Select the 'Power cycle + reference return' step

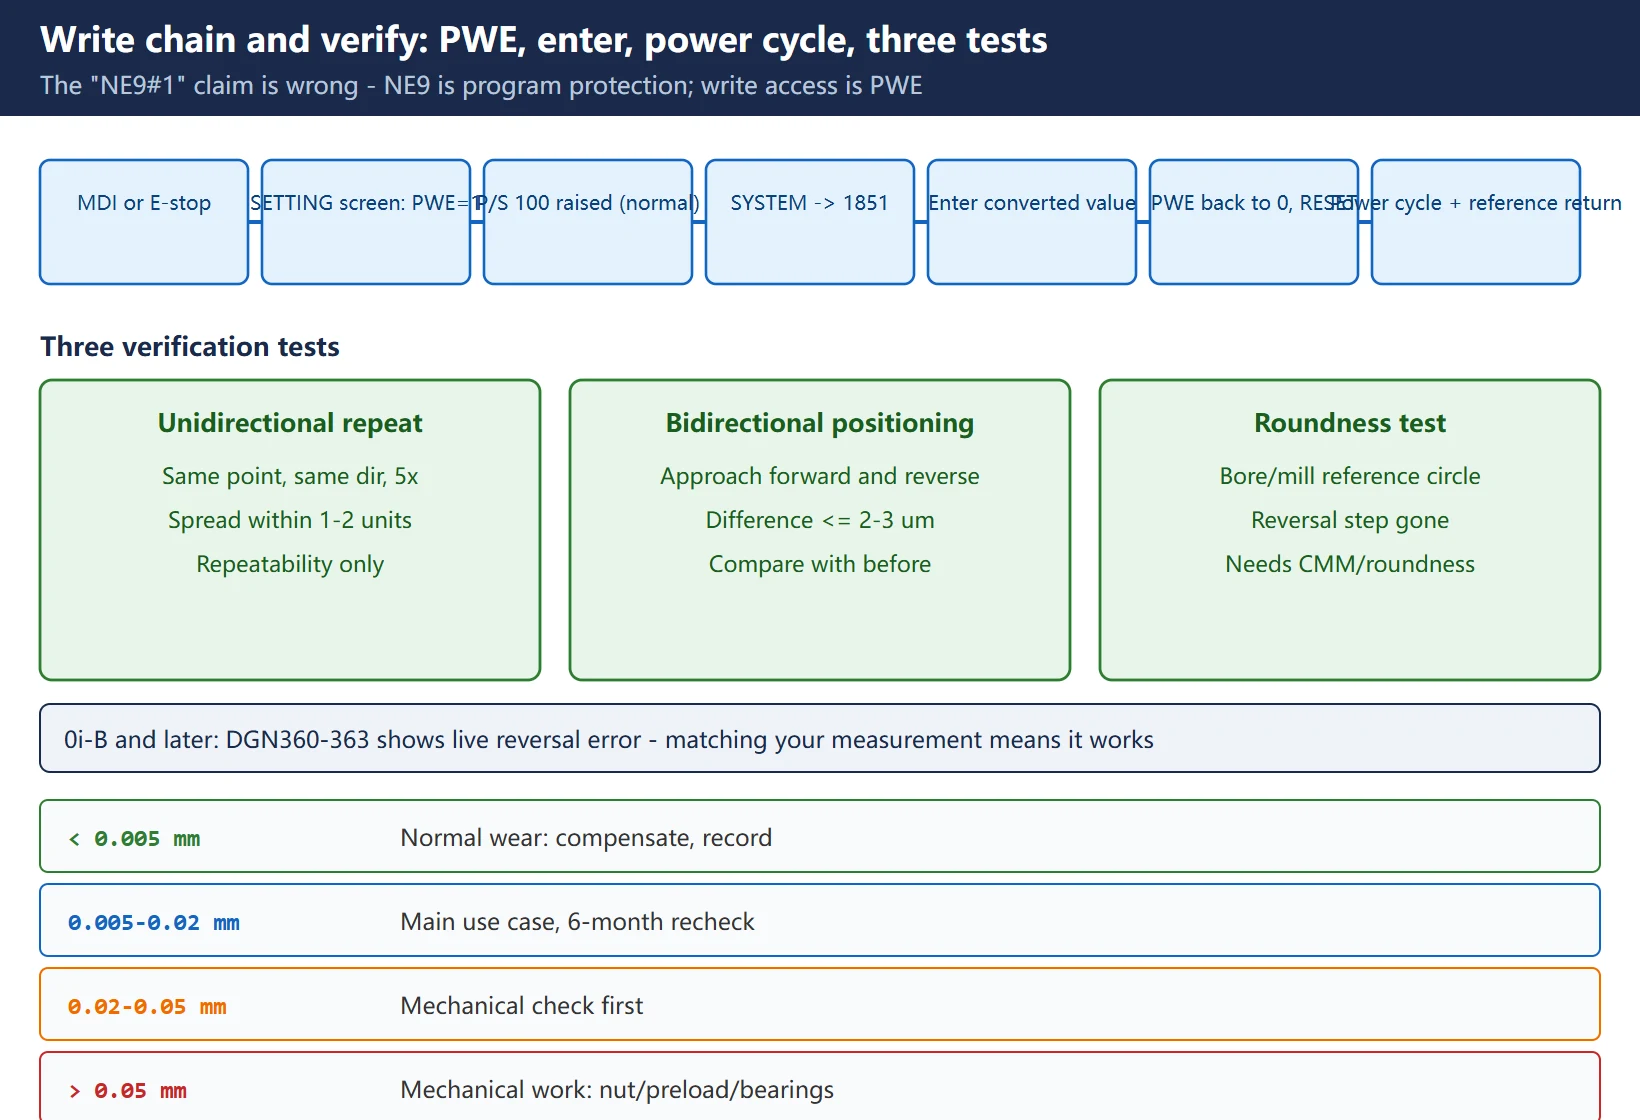point(1476,222)
